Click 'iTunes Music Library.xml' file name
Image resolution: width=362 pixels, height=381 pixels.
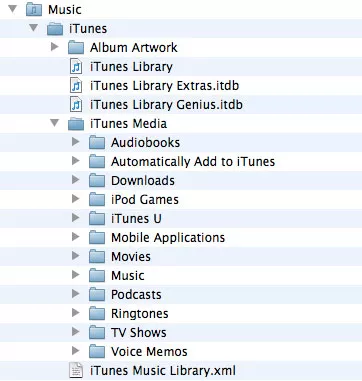click(x=163, y=370)
